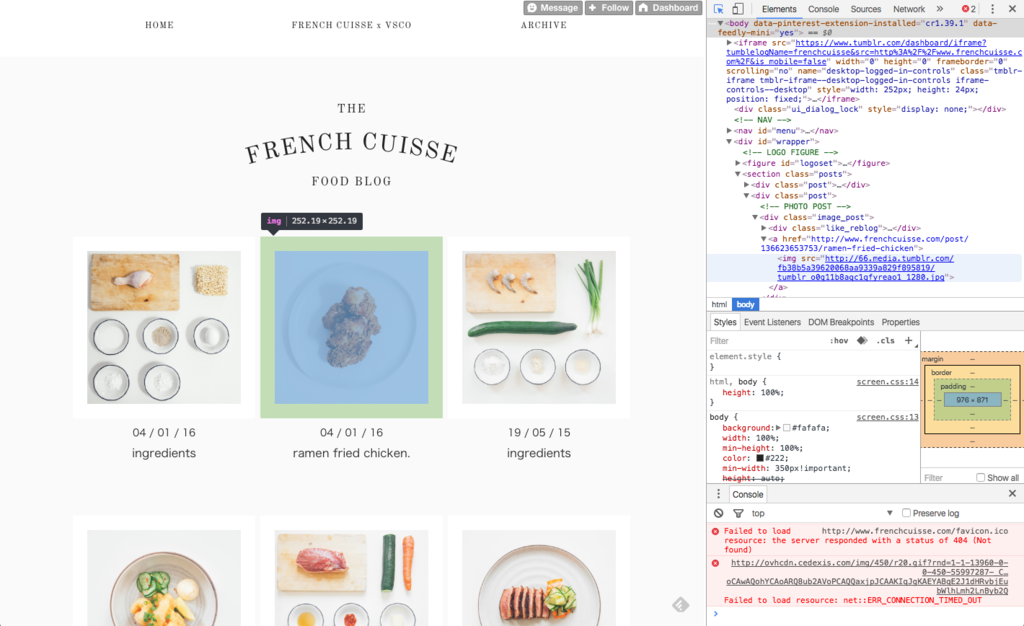Viewport: 1024px width, 626px height.
Task: Check the Show all checkbox
Action: click(980, 477)
